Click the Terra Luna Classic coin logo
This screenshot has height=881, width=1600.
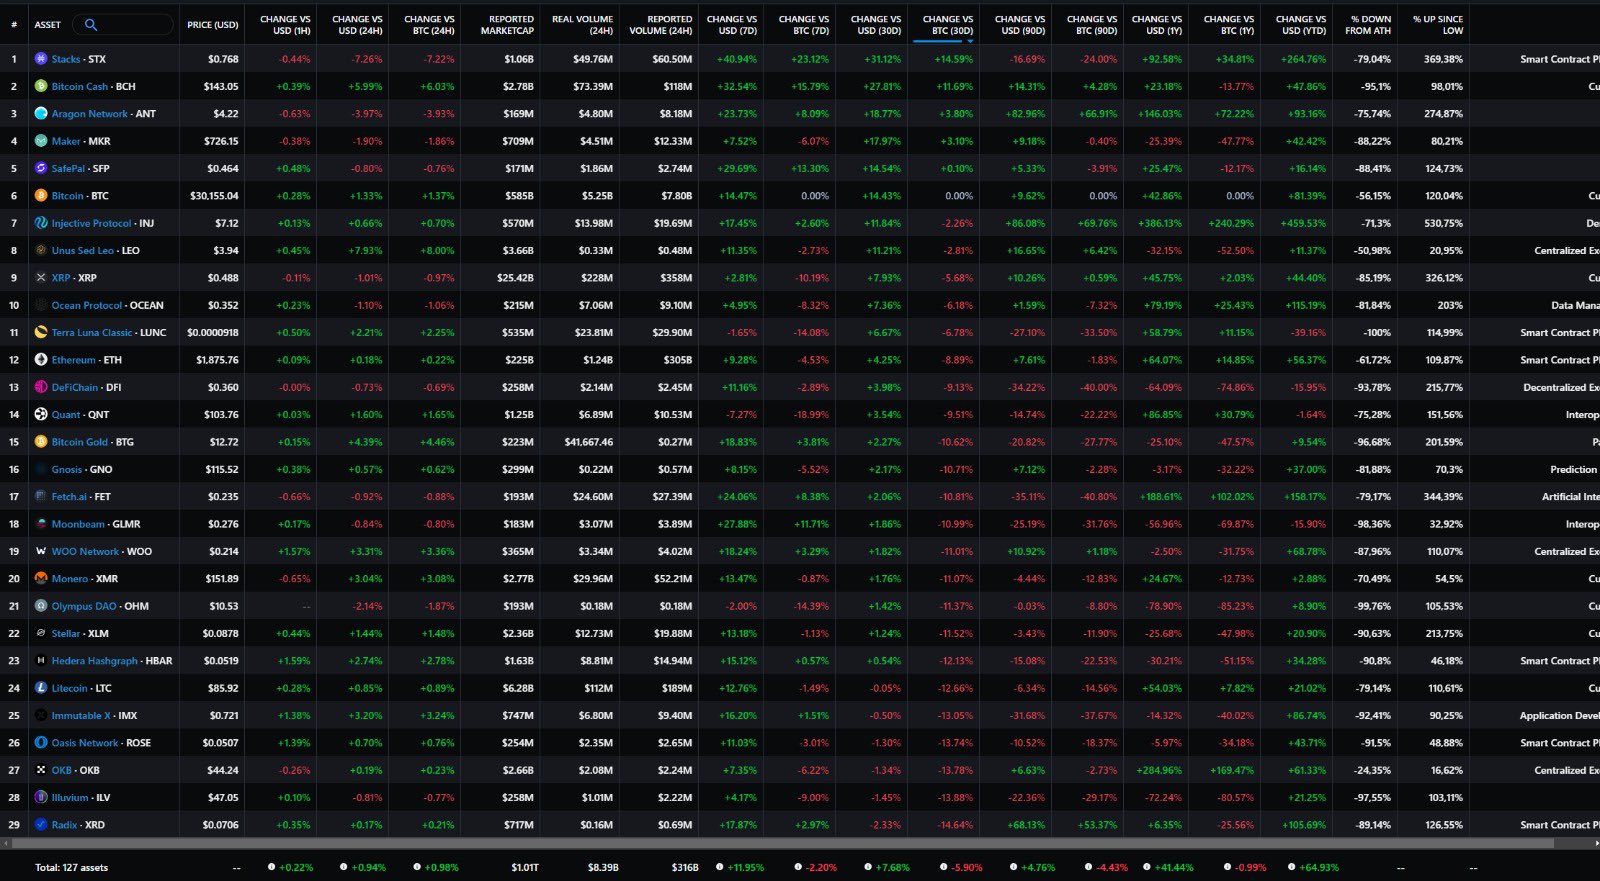pyautogui.click(x=41, y=332)
